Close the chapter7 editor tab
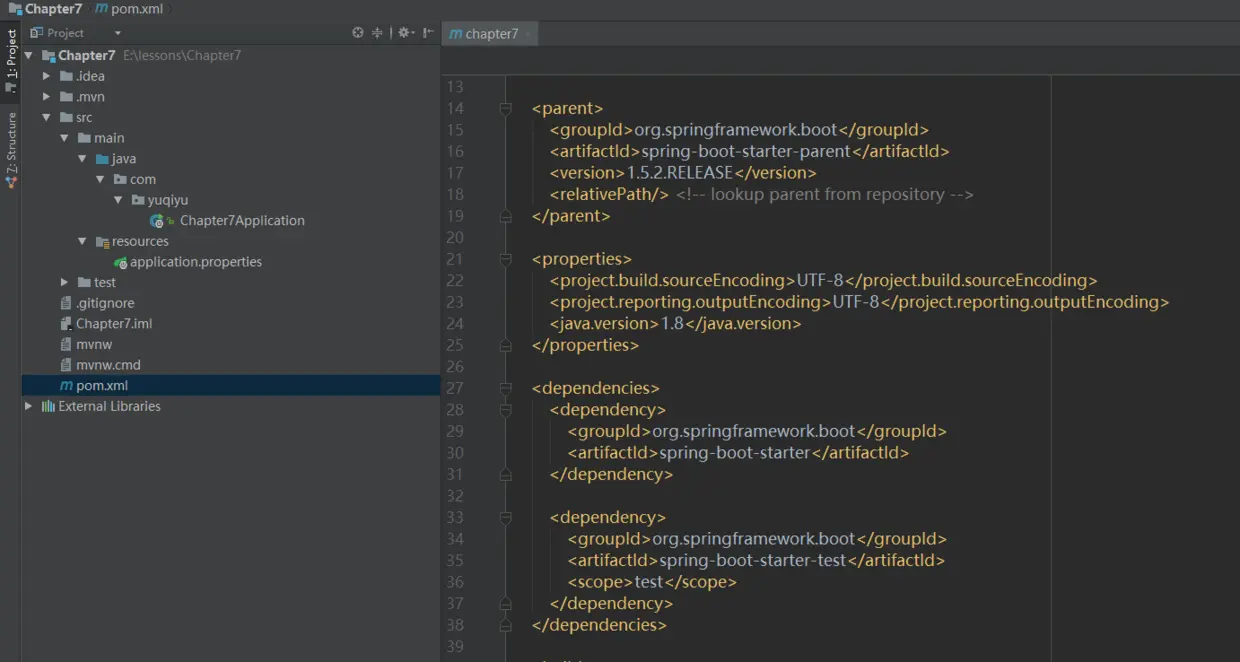 pos(529,34)
